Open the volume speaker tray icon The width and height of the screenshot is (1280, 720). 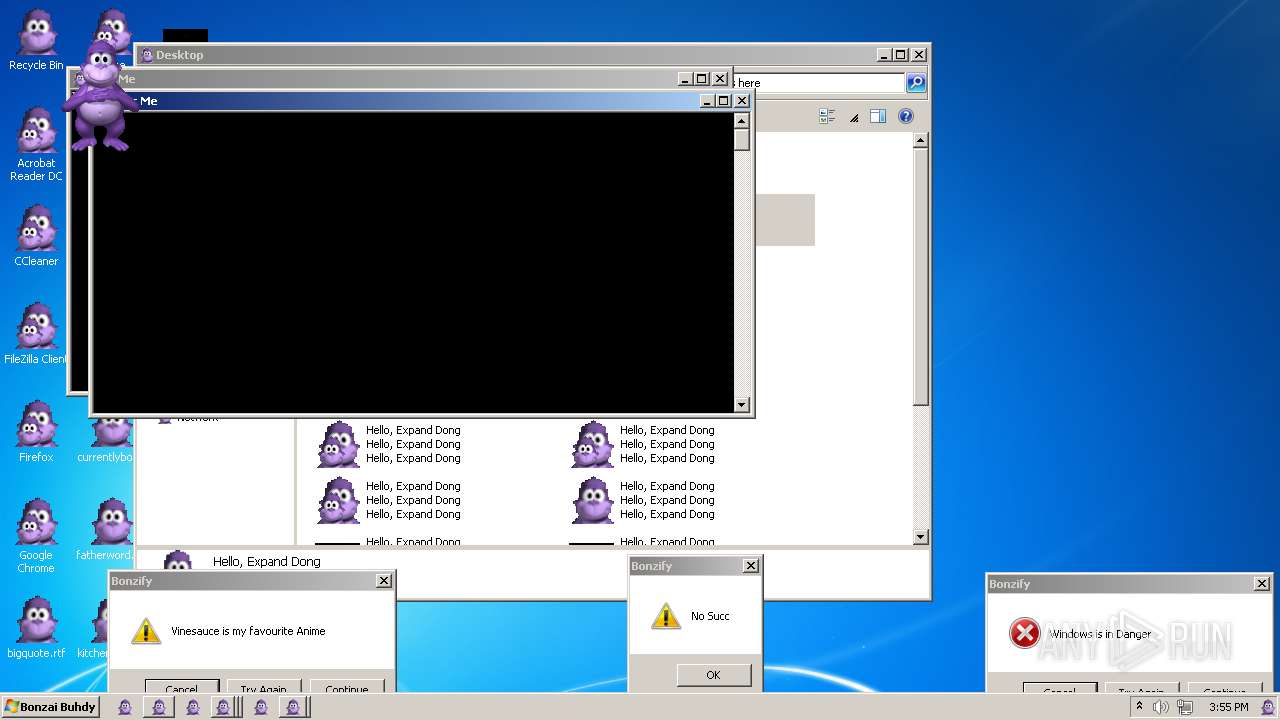[x=1160, y=707]
